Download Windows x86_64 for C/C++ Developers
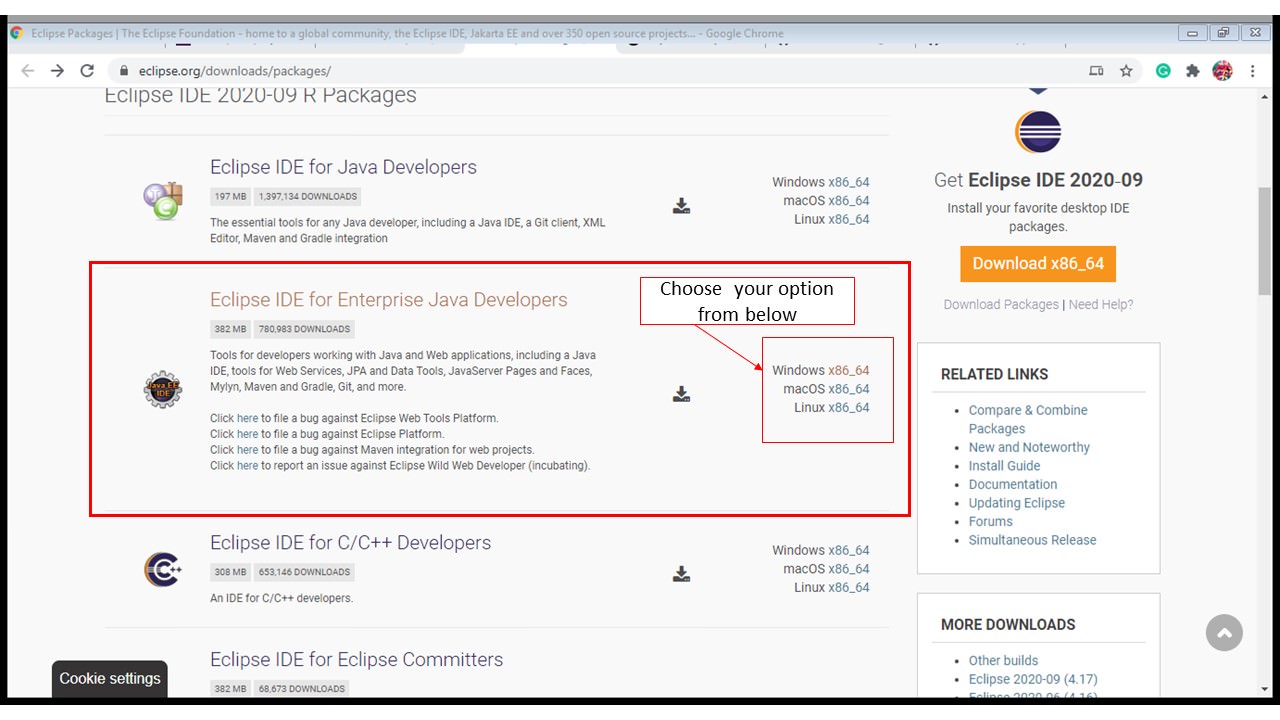The width and height of the screenshot is (1280, 720). (x=848, y=550)
